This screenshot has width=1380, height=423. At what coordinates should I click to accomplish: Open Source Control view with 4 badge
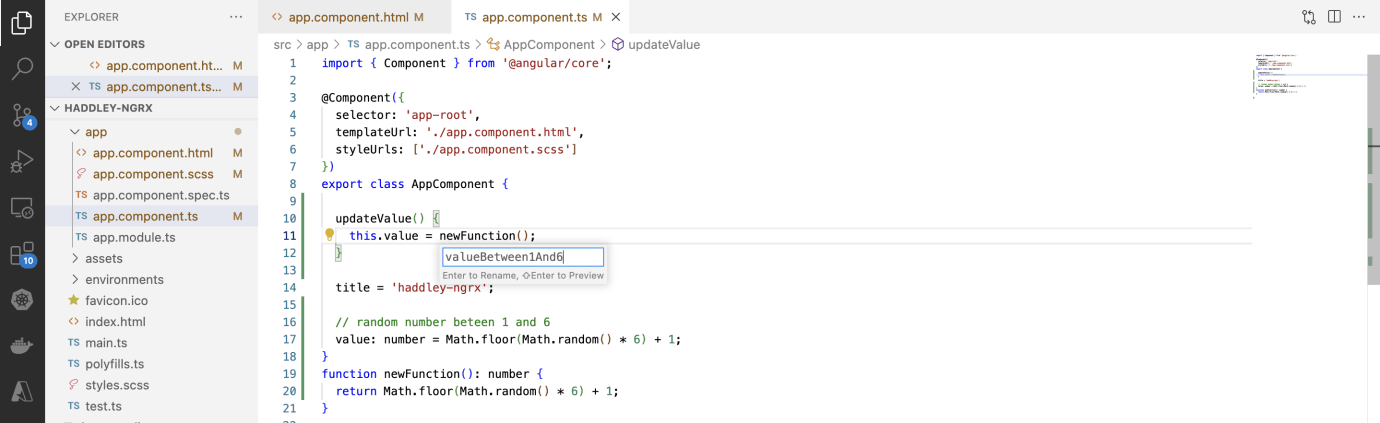coord(22,115)
